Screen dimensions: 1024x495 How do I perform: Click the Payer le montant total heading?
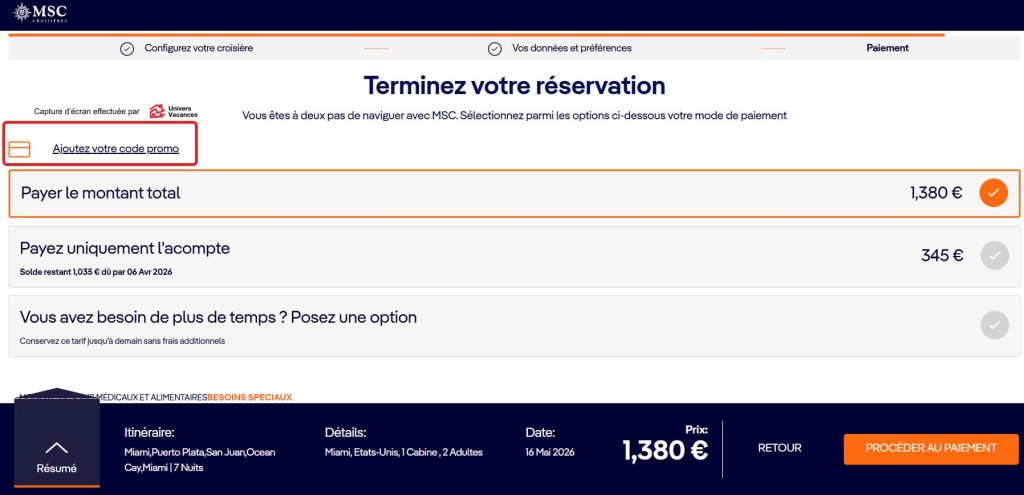click(101, 193)
